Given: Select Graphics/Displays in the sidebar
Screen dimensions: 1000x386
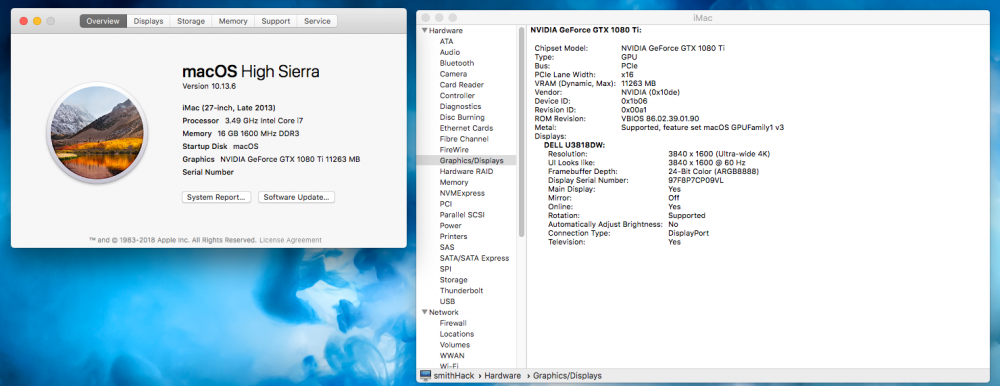Looking at the screenshot, I should coord(471,161).
